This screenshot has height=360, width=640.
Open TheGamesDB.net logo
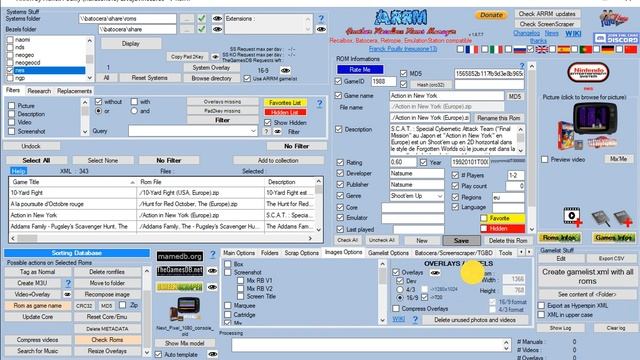(x=180, y=271)
